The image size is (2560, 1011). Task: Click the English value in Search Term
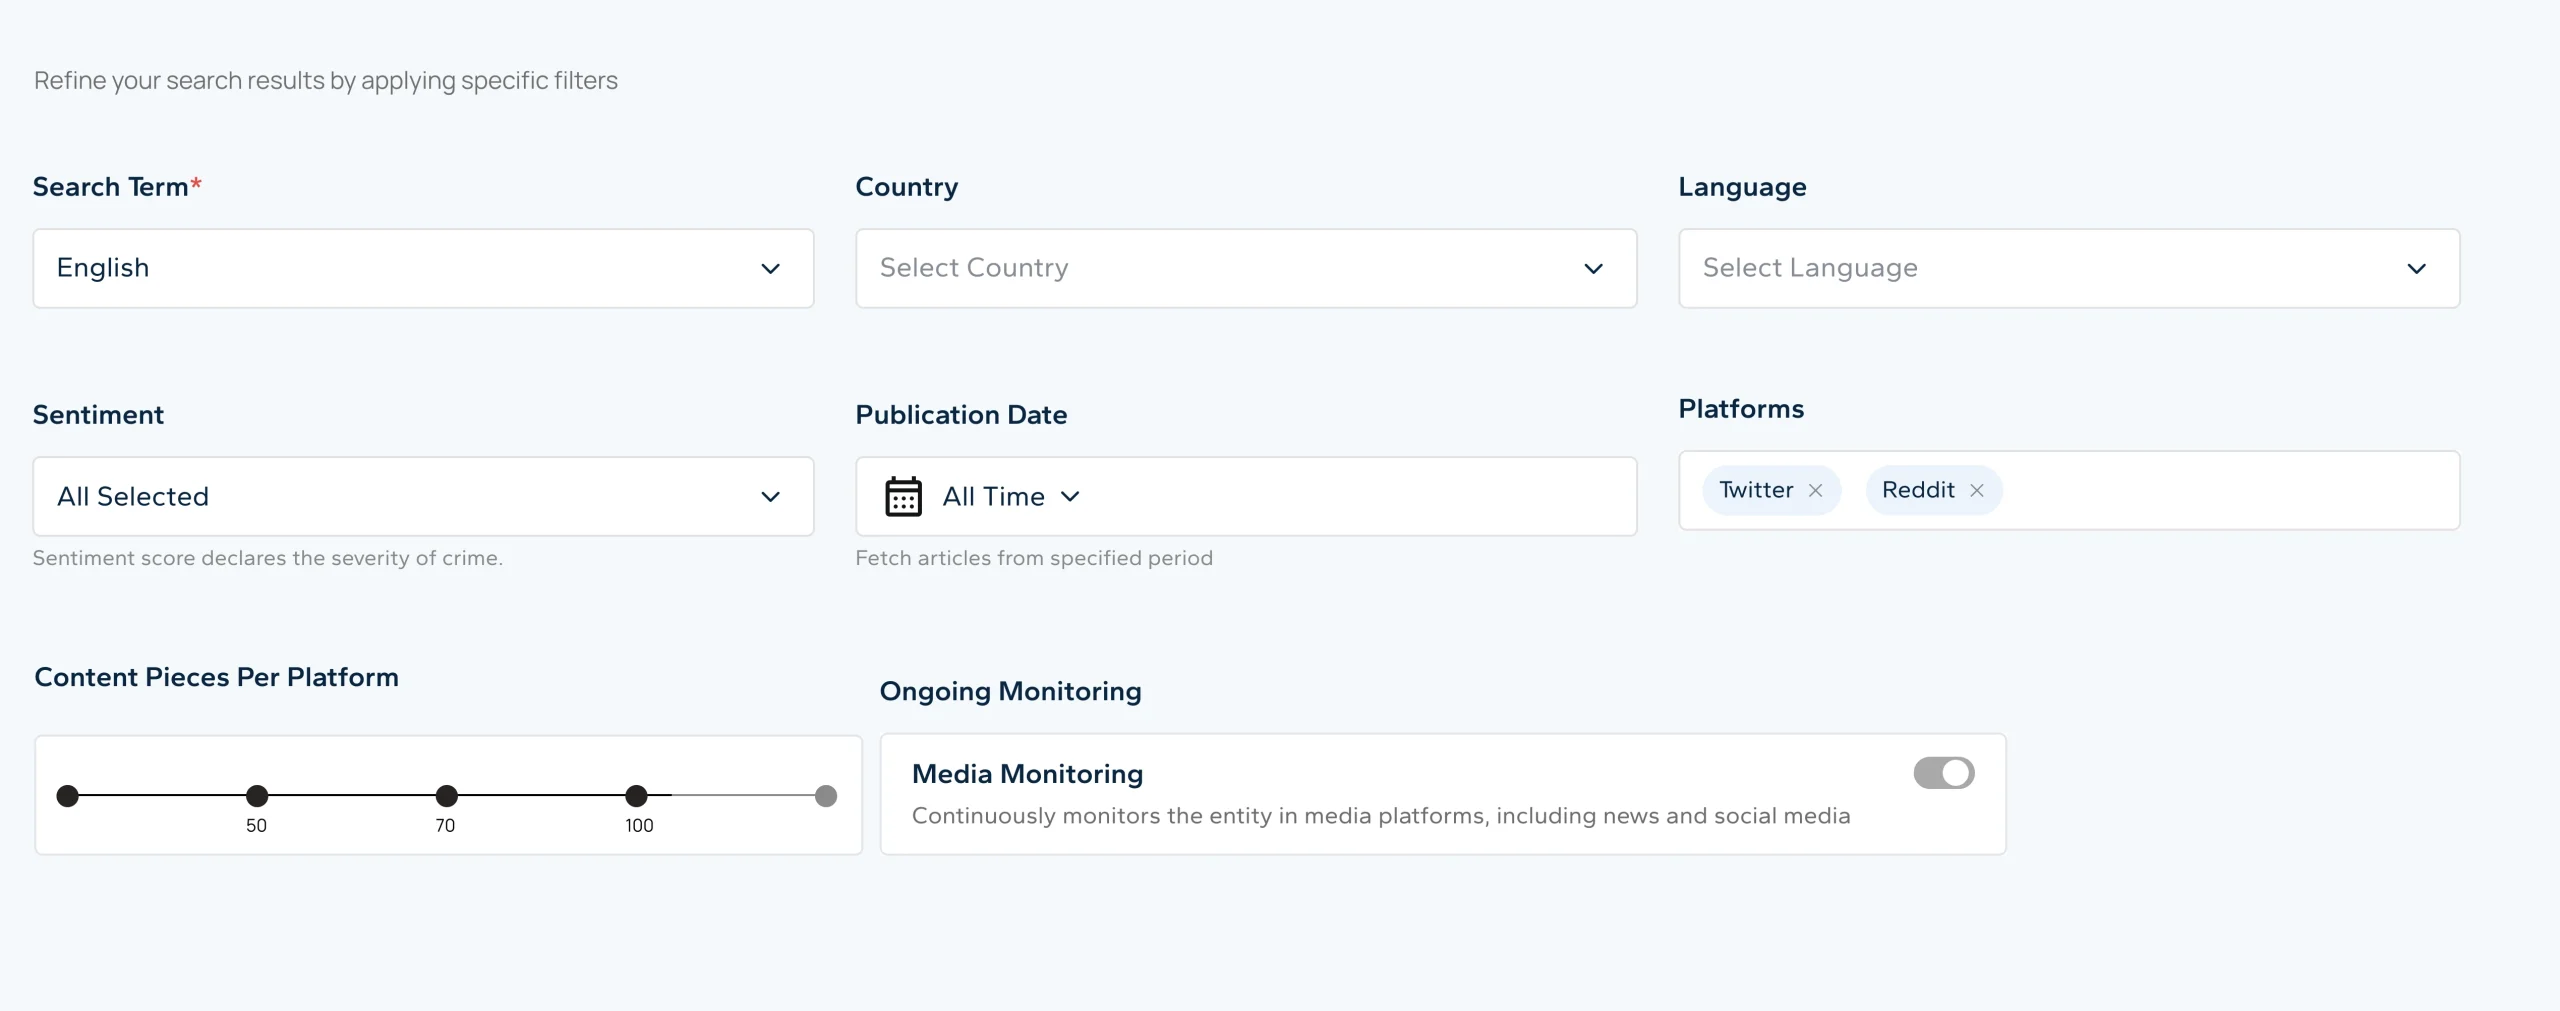coord(103,268)
